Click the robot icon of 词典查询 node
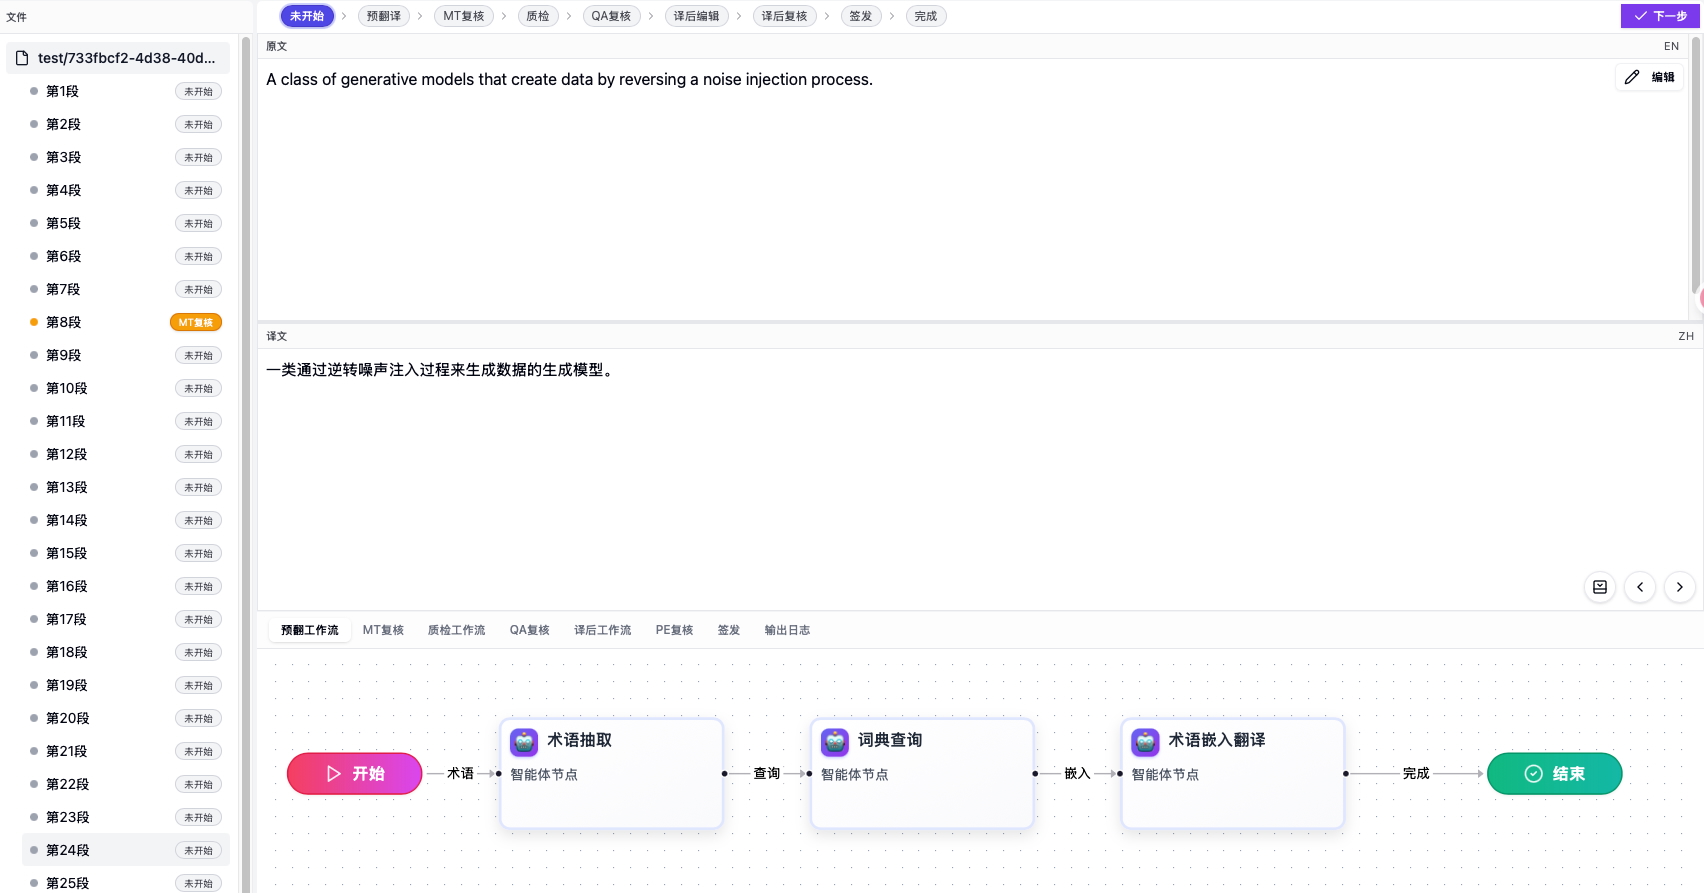Viewport: 1704px width, 893px height. coord(835,742)
